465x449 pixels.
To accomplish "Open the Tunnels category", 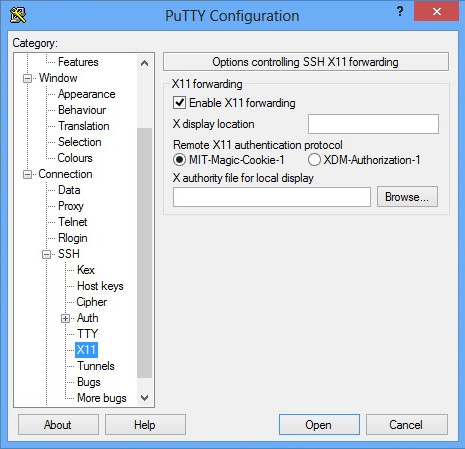I will (96, 366).
